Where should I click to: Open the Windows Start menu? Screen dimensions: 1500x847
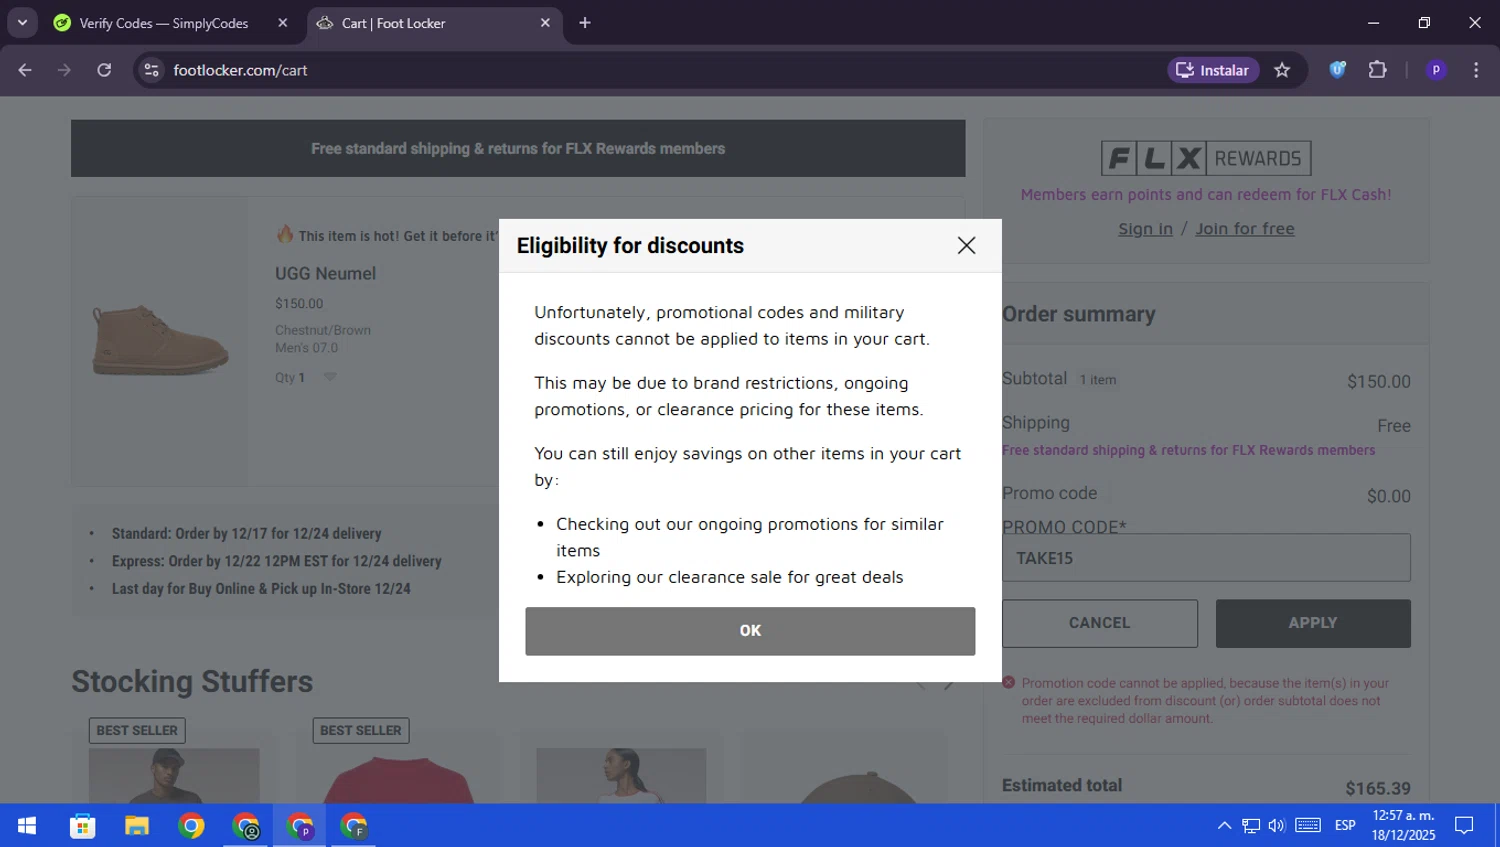[x=27, y=826]
